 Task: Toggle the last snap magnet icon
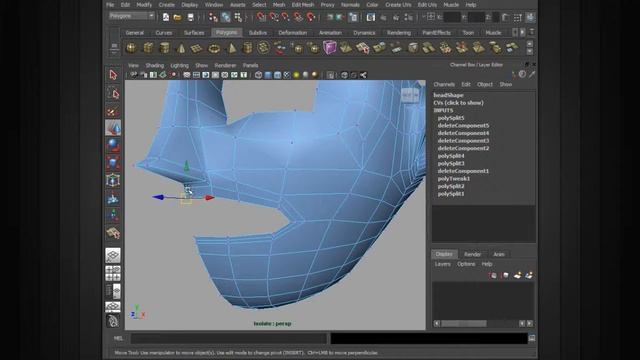311,17
